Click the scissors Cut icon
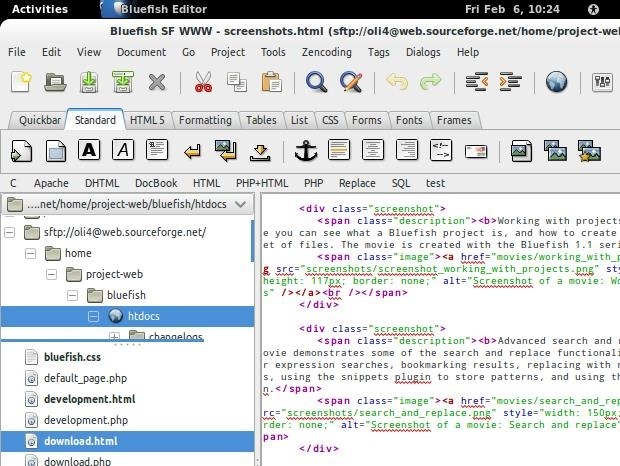Image resolution: width=620 pixels, height=466 pixels. 204,82
